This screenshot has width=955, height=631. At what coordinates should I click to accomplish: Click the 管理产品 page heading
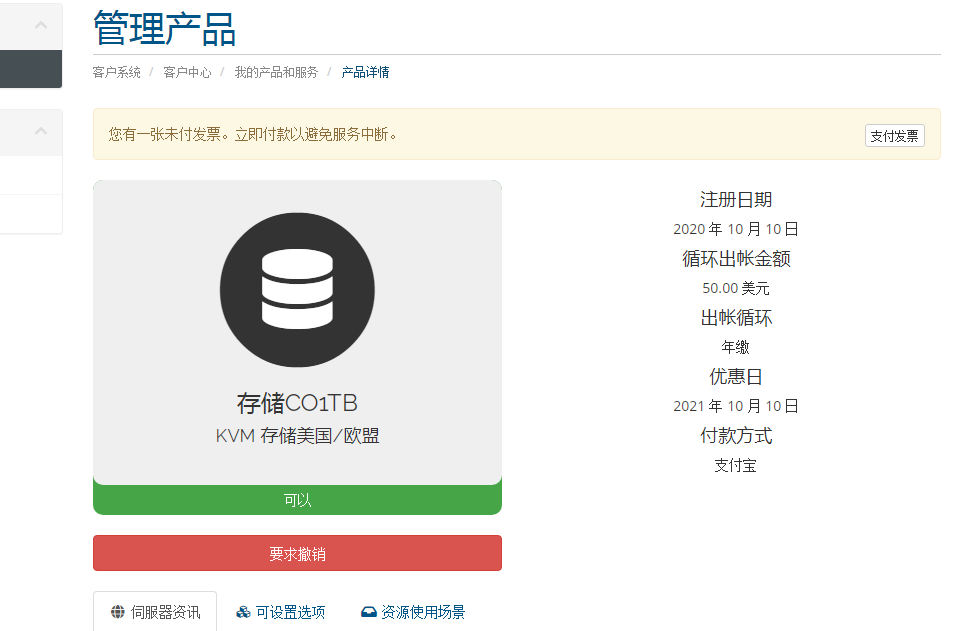click(164, 29)
